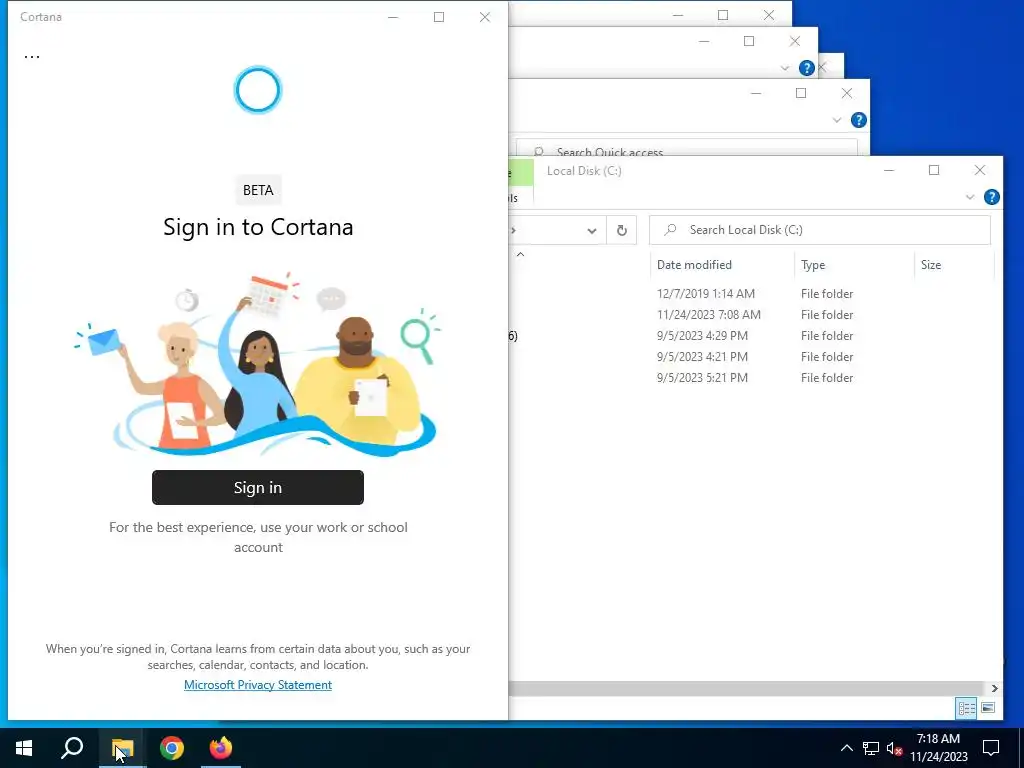Launch Google Chrome from taskbar
The height and width of the screenshot is (768, 1024).
tap(172, 748)
